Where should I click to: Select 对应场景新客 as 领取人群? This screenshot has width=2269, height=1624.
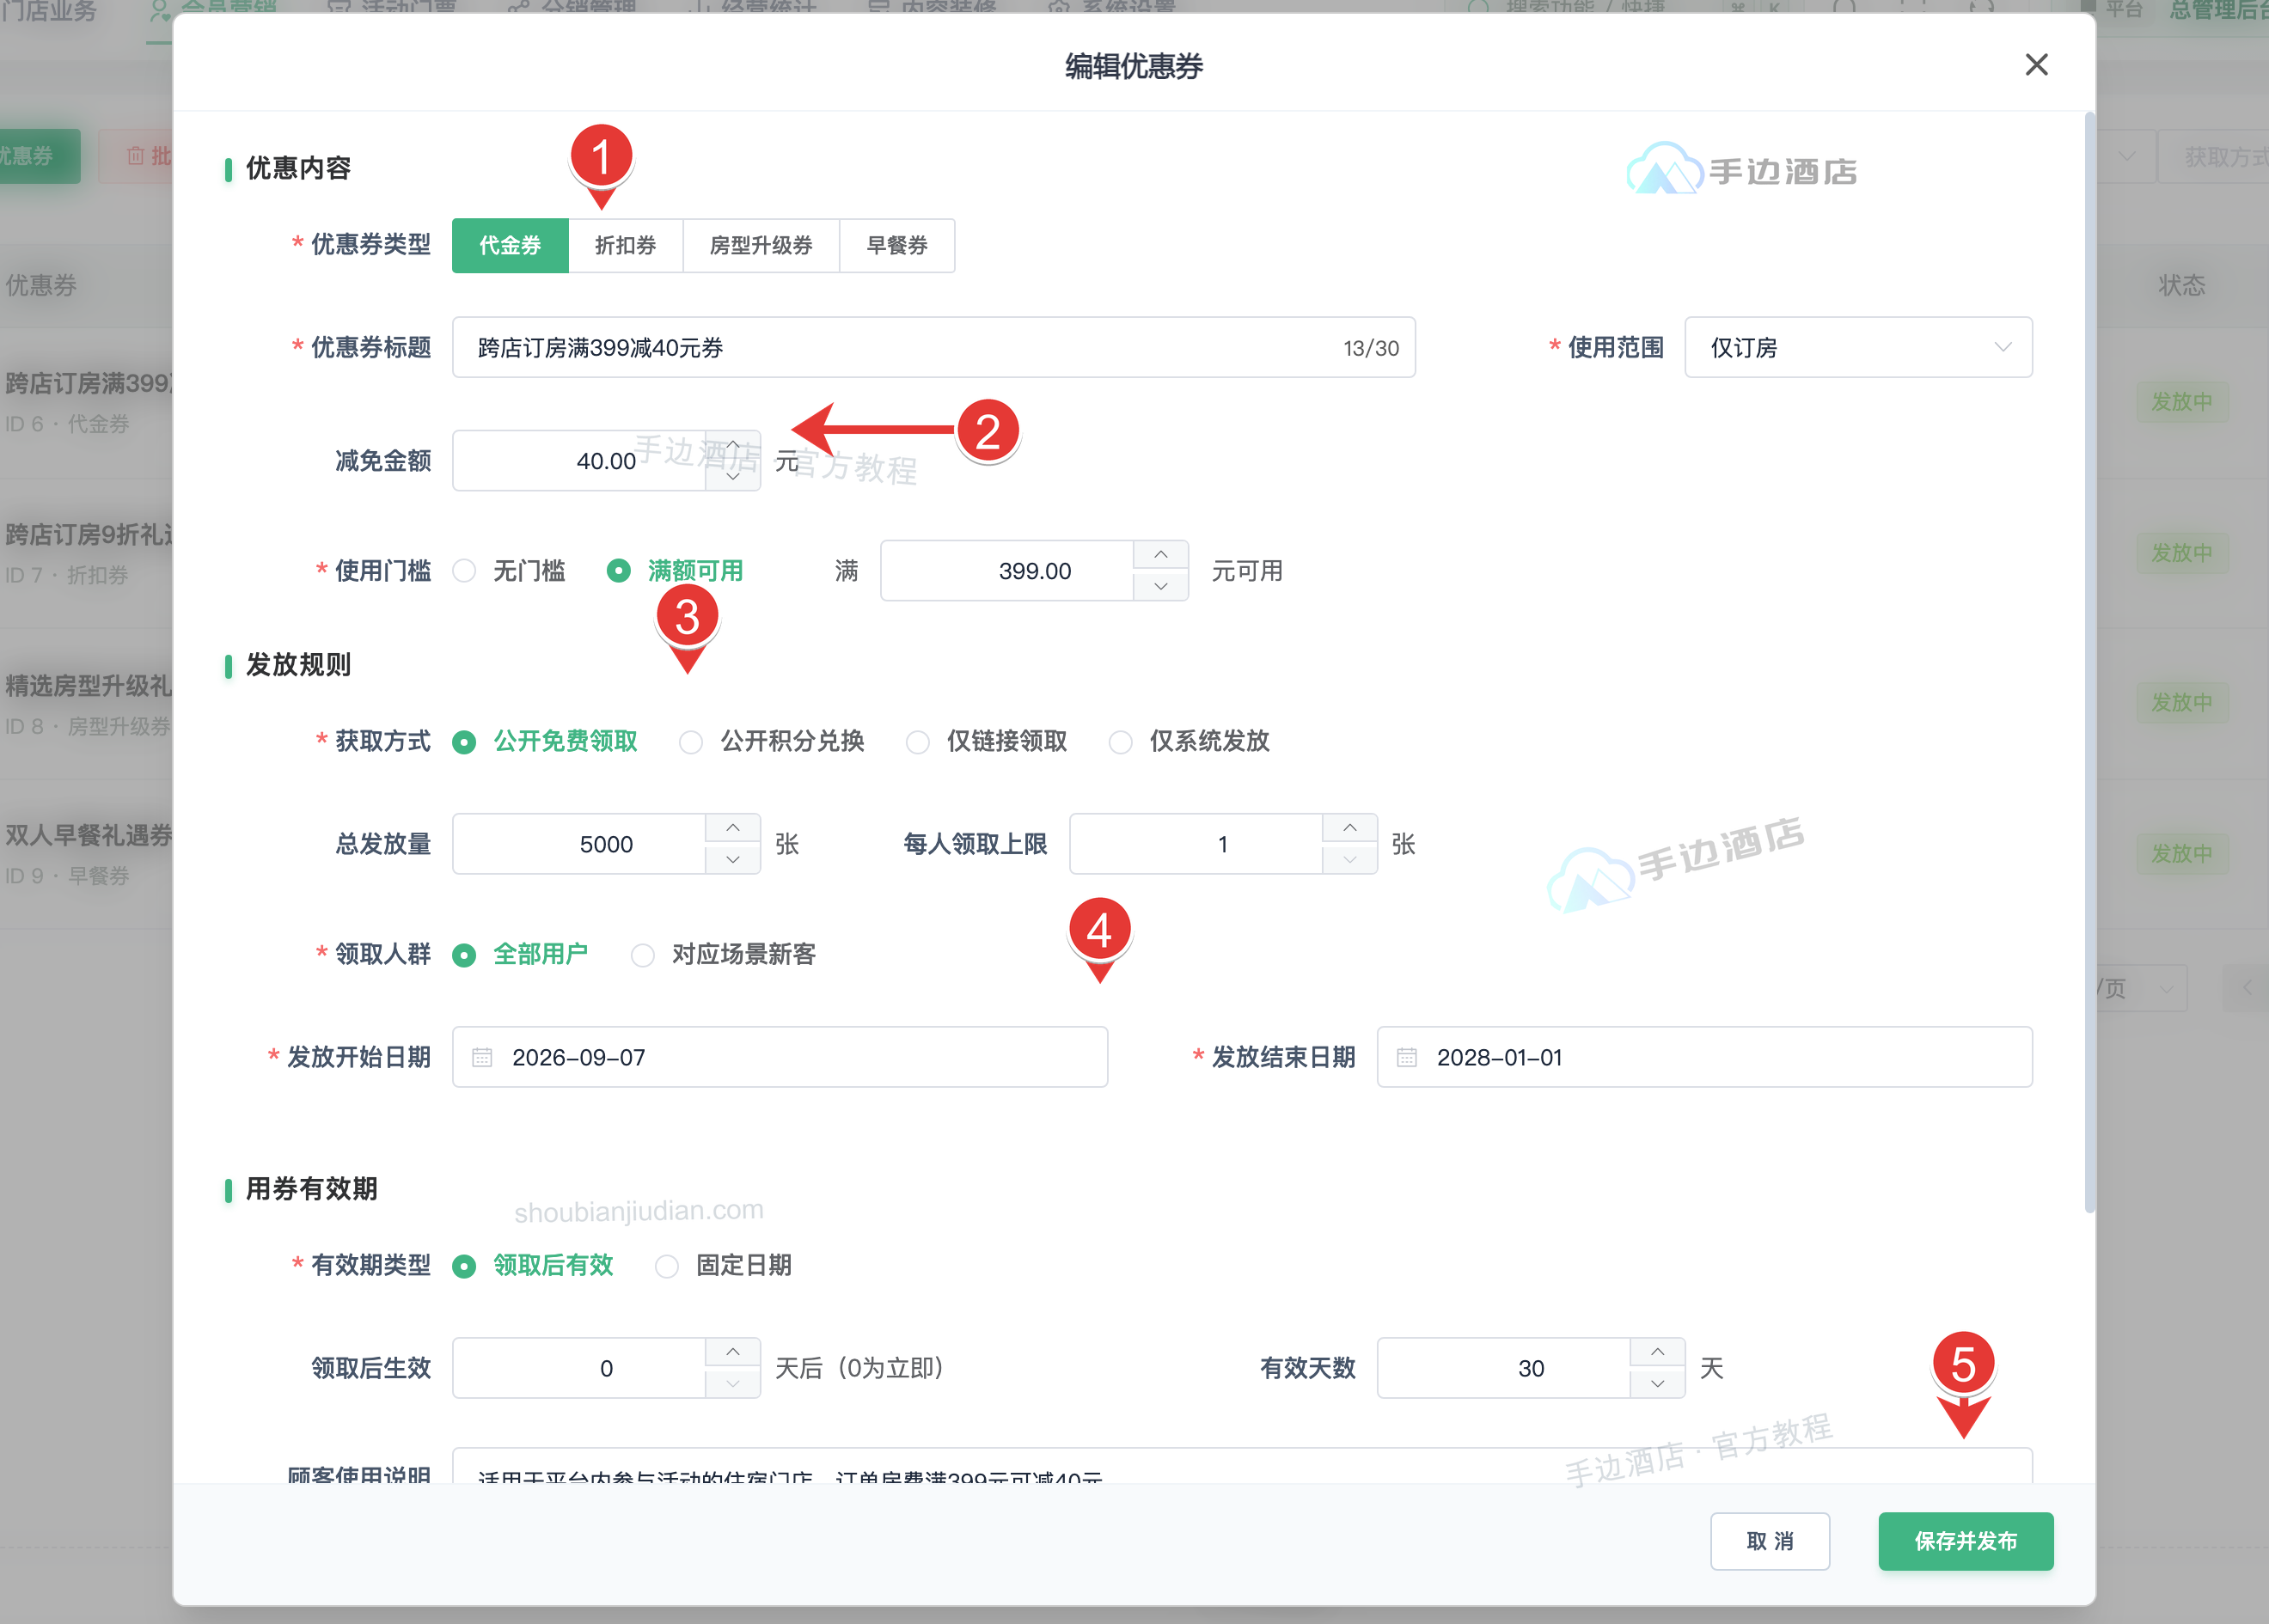point(724,955)
